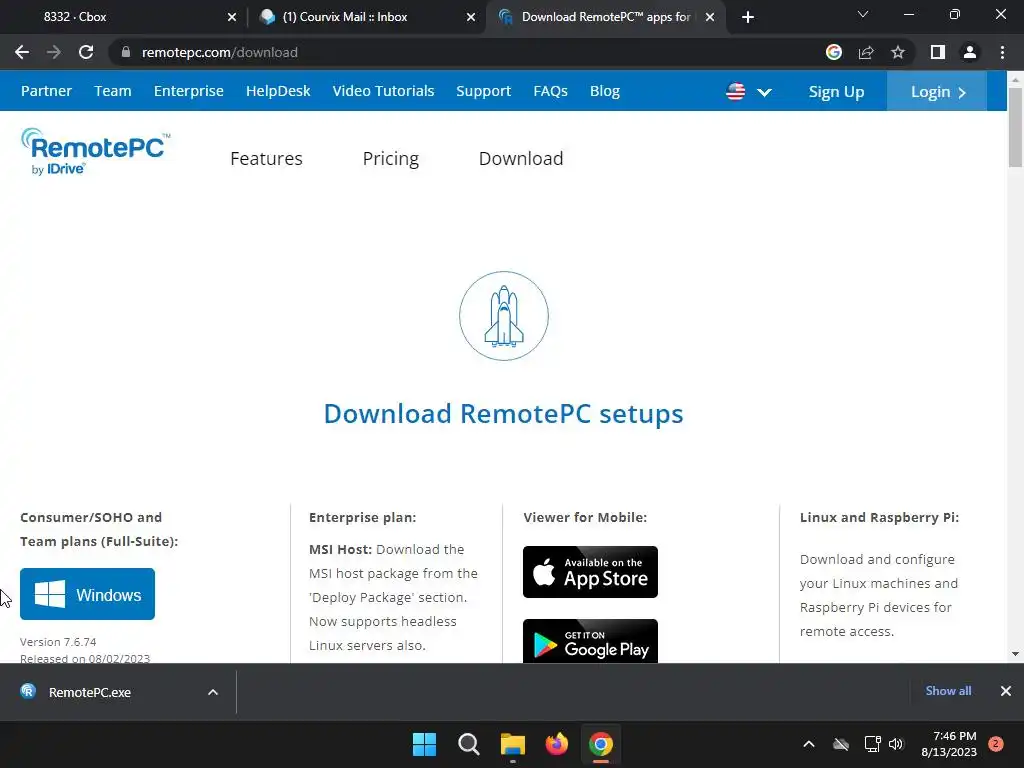Screen dimensions: 1024x768
Task: Open the Chrome tab search dropdown
Action: (x=863, y=14)
